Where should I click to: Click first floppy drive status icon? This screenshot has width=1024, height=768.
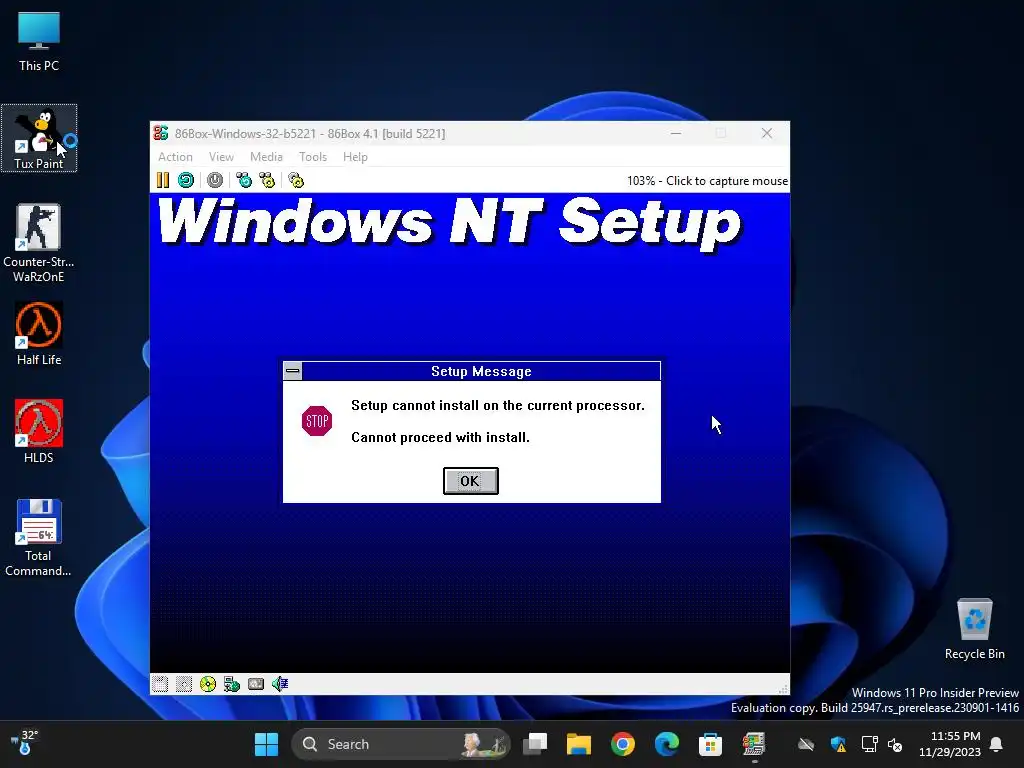point(160,684)
